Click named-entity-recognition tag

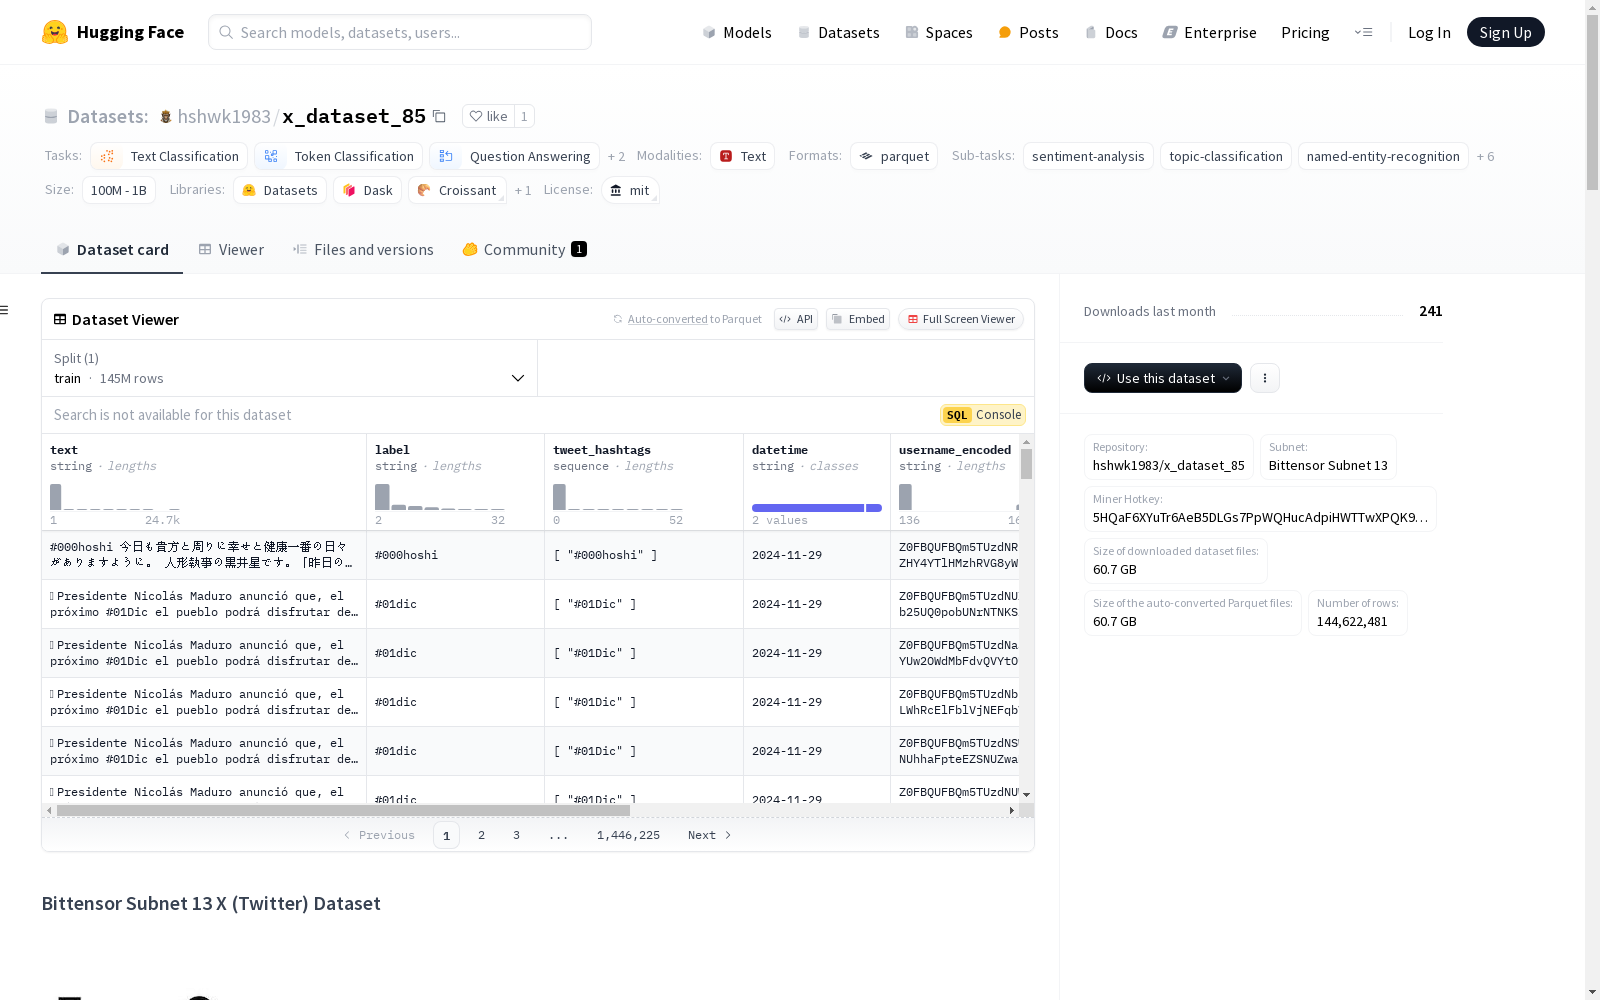(1383, 156)
